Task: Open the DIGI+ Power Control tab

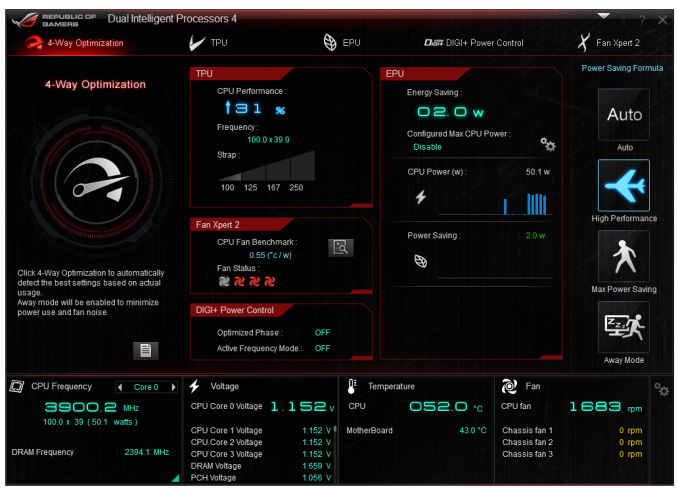Action: pyautogui.click(x=473, y=43)
